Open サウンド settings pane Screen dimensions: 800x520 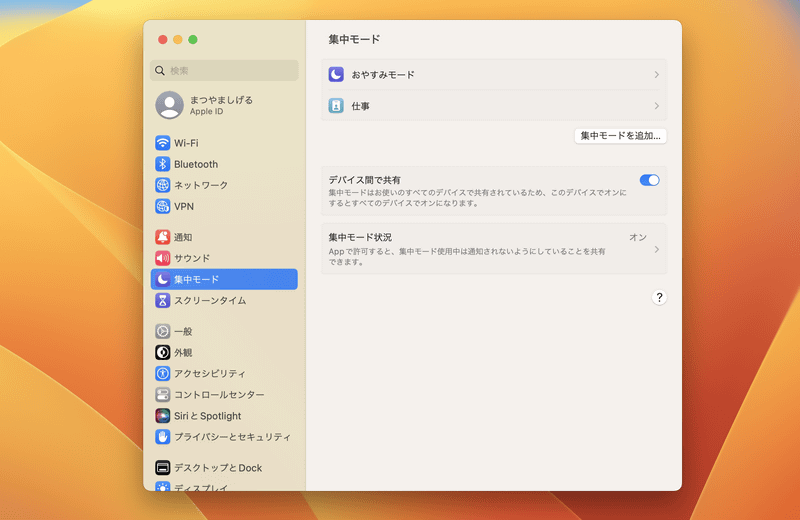[224, 258]
